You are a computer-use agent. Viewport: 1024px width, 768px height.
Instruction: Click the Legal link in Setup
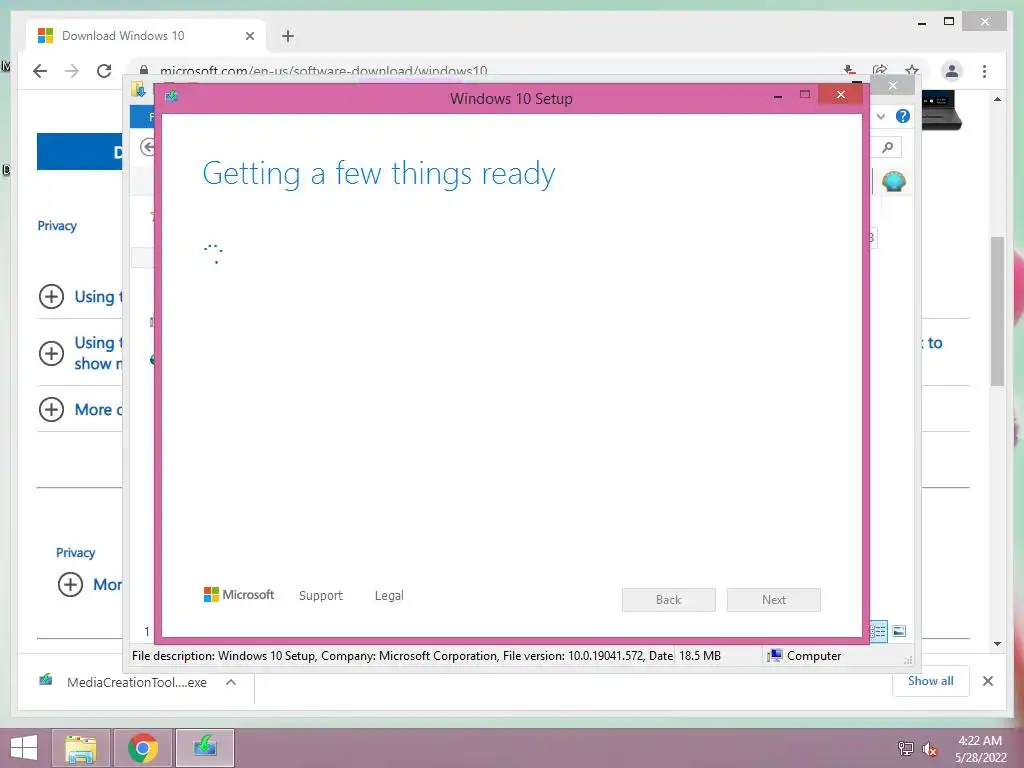pyautogui.click(x=389, y=596)
